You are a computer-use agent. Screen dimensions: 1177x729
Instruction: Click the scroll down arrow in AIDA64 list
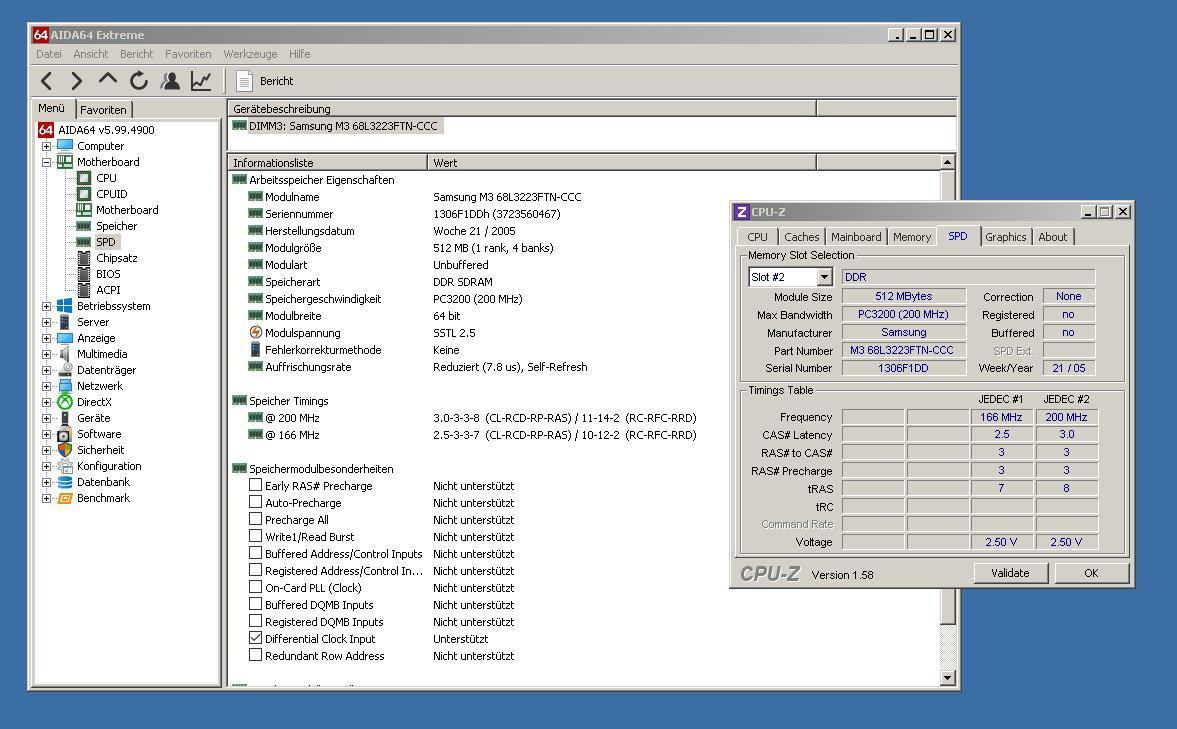[x=947, y=678]
